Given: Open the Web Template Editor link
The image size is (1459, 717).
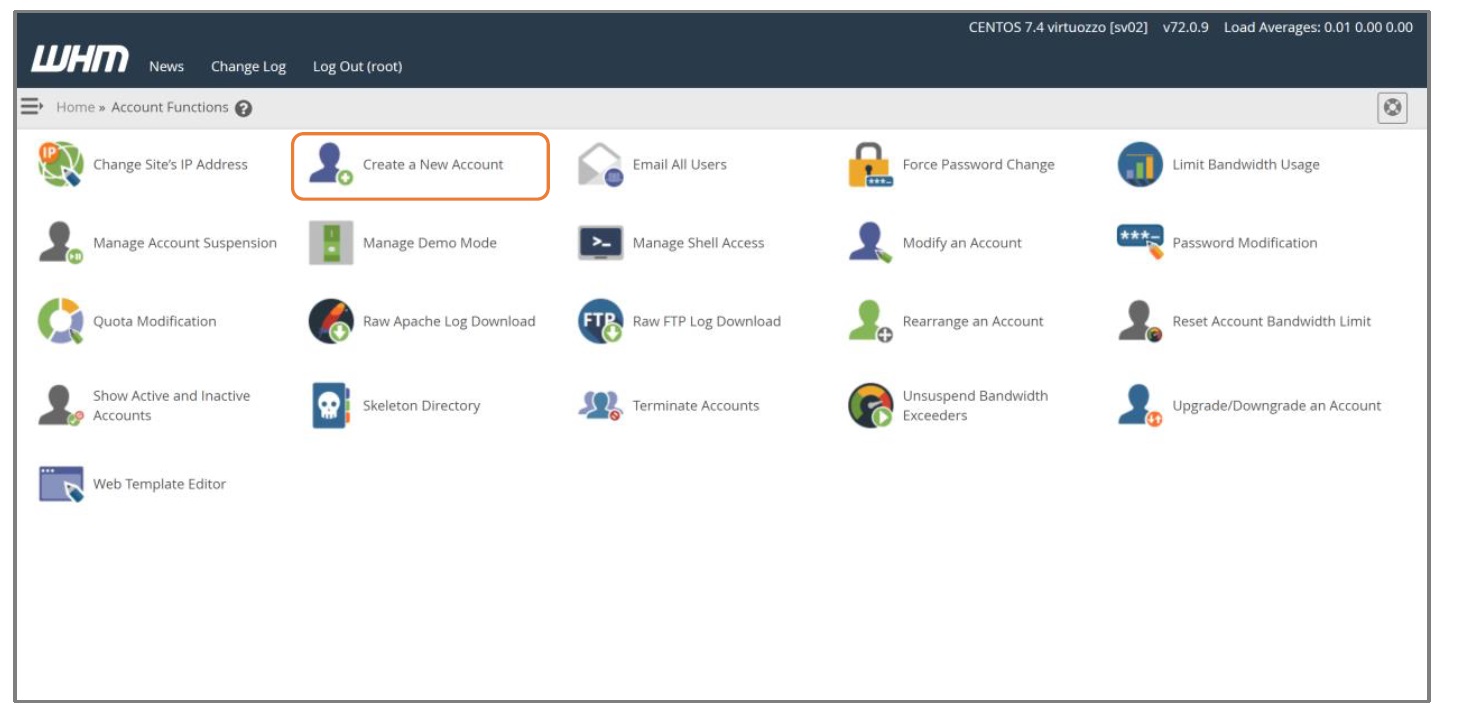Looking at the screenshot, I should point(160,484).
